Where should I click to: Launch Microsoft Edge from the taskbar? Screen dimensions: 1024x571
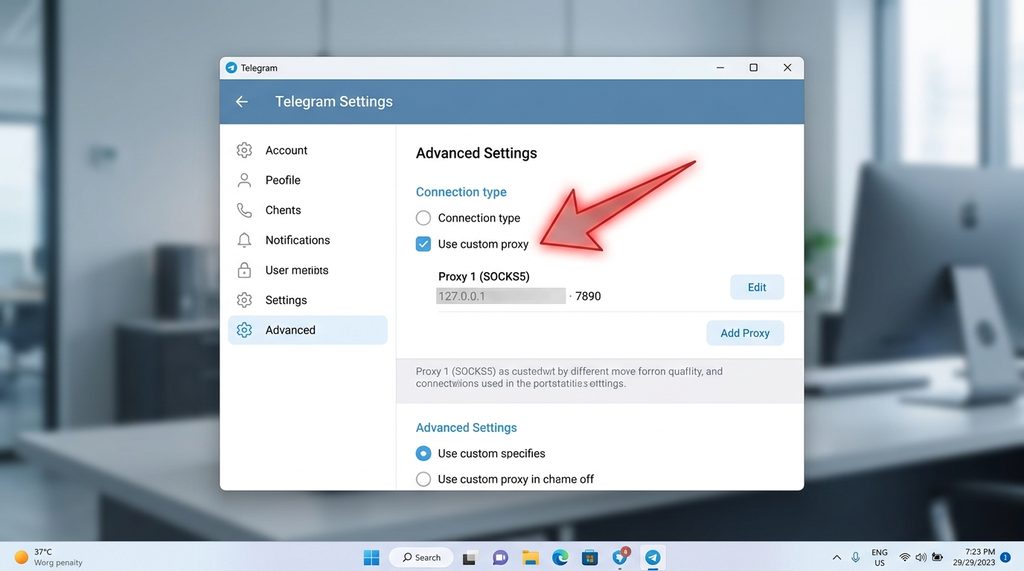560,557
